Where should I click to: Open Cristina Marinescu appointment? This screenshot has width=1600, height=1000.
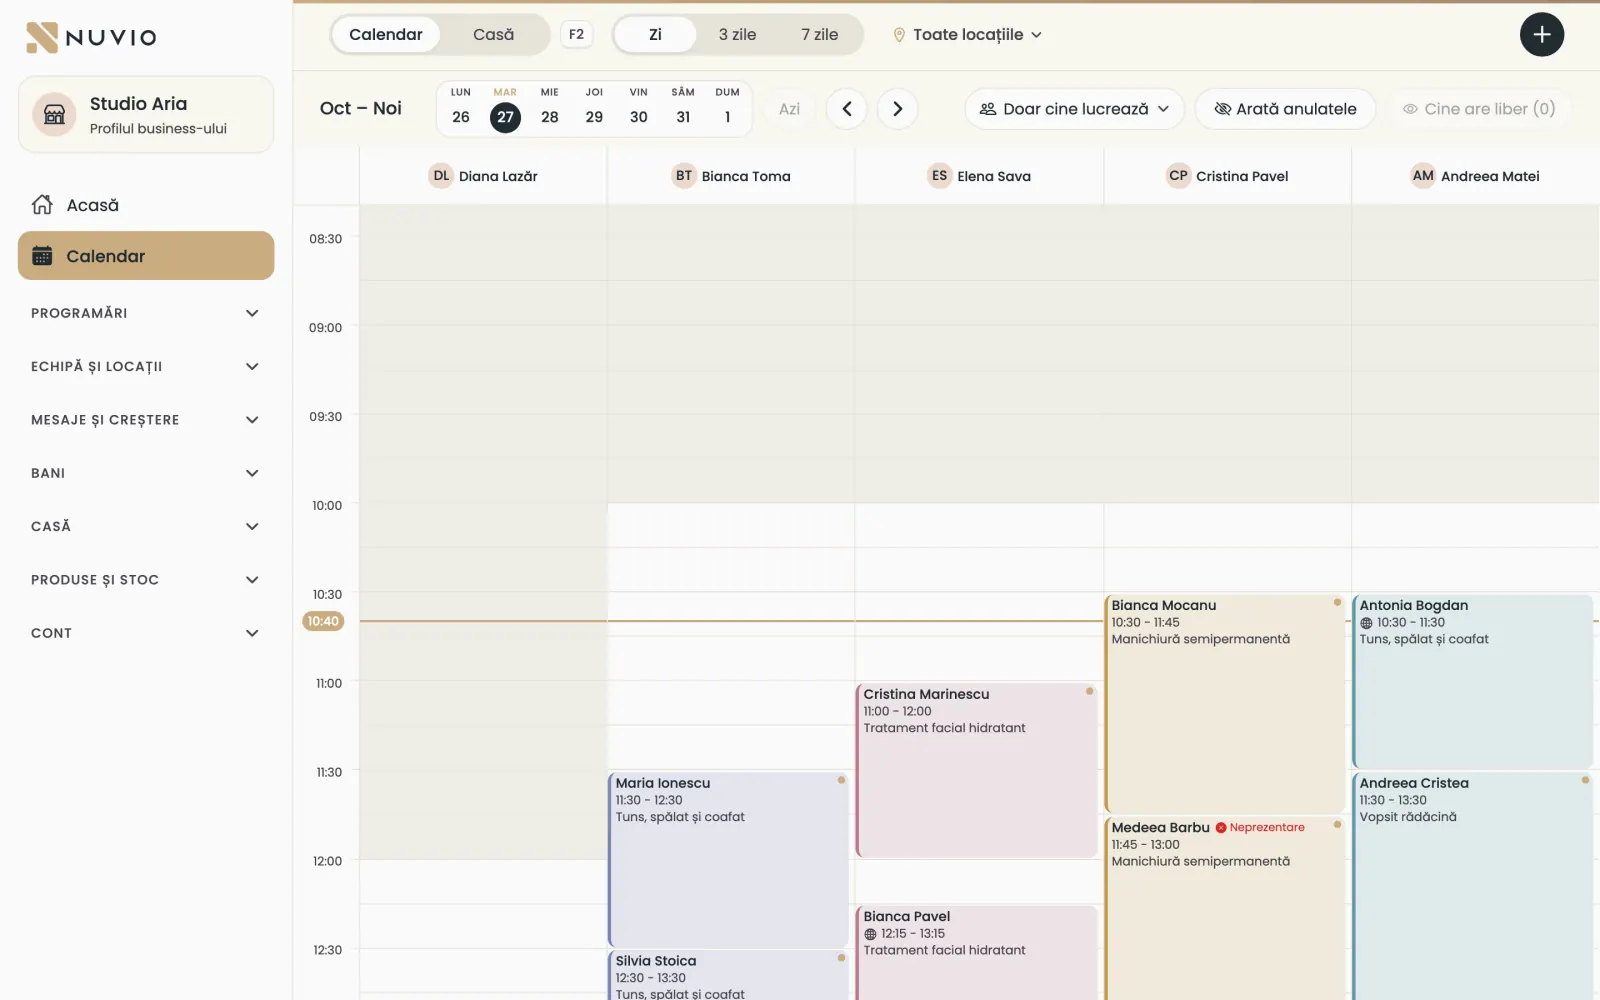977,770
